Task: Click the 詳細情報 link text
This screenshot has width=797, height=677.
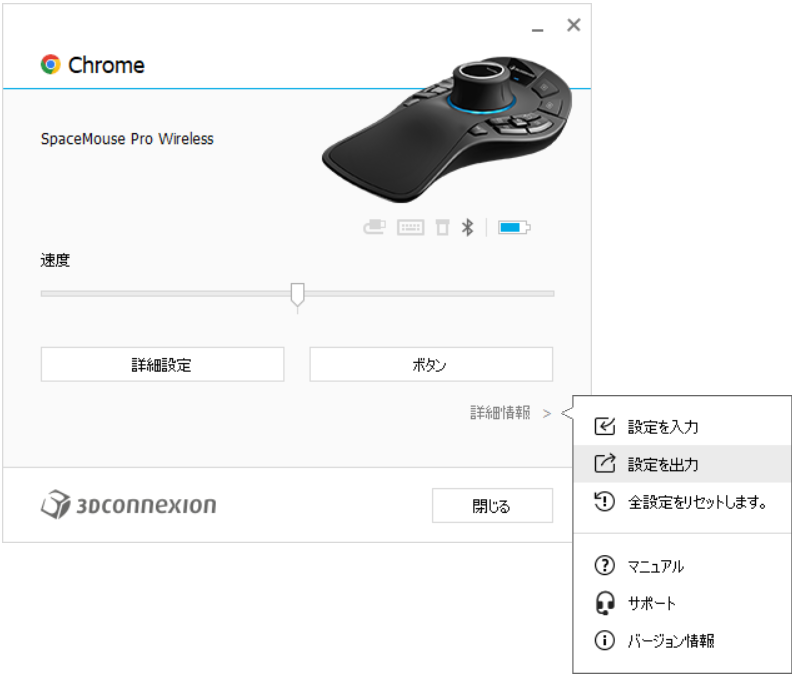Action: (x=500, y=412)
